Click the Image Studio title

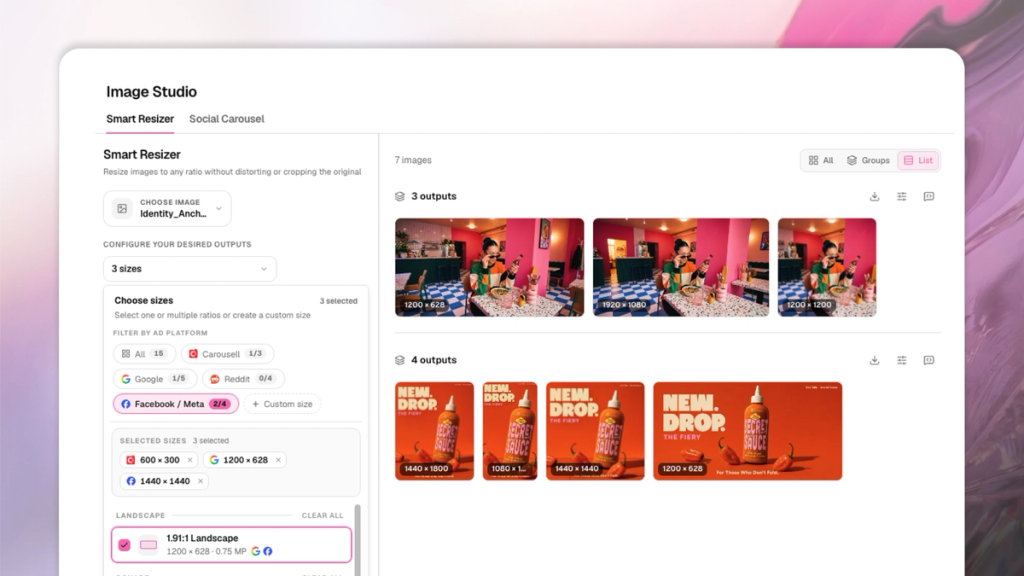(x=152, y=92)
